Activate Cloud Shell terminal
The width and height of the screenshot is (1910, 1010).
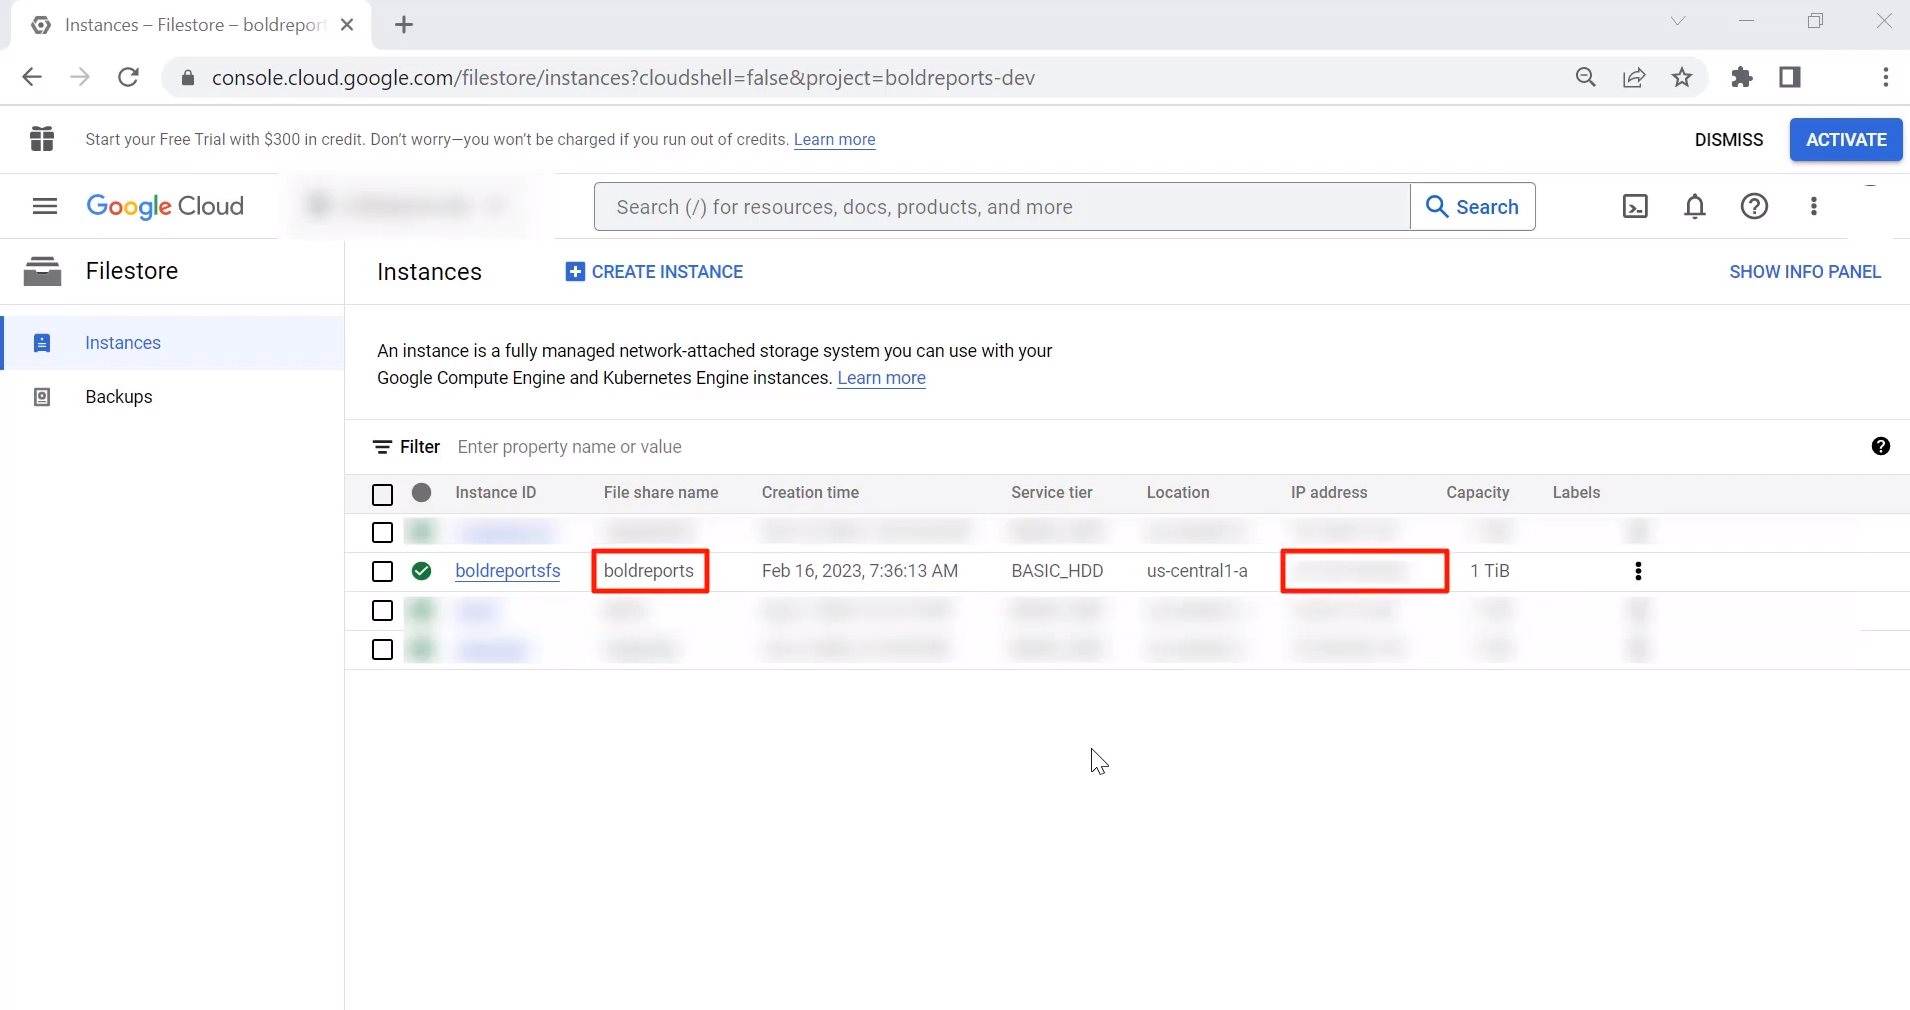click(1634, 206)
